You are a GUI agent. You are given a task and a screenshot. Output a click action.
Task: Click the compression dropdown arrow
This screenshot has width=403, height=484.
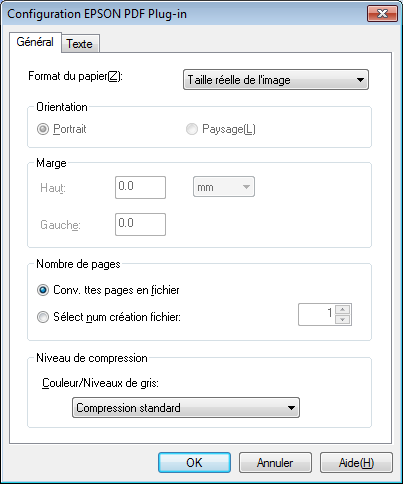291,408
